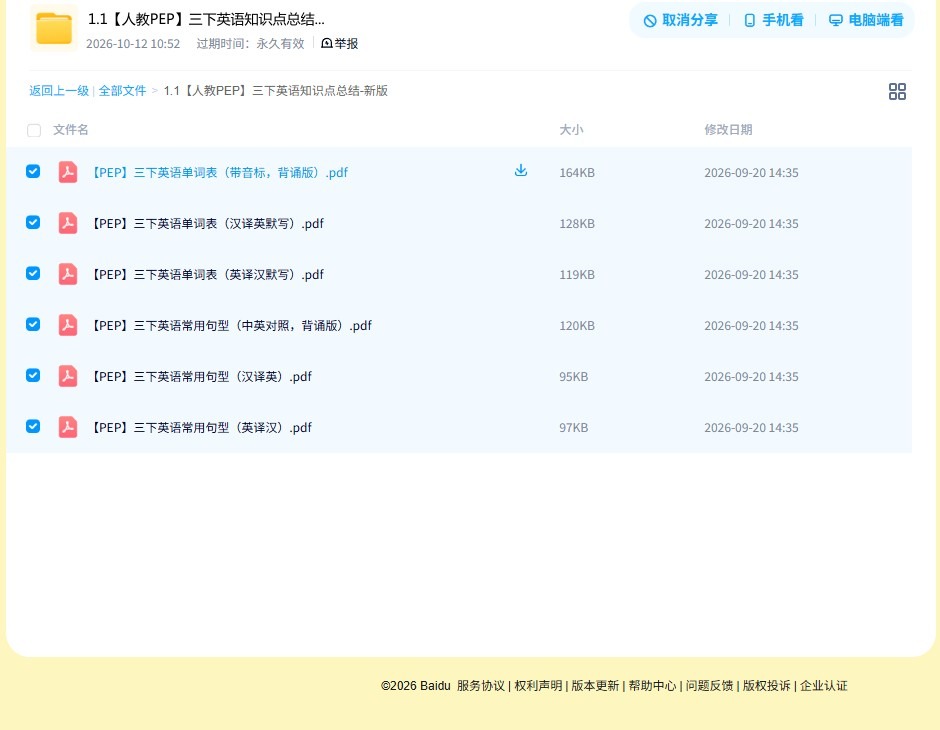
Task: Open the 服务协议 footer link
Action: coord(481,686)
